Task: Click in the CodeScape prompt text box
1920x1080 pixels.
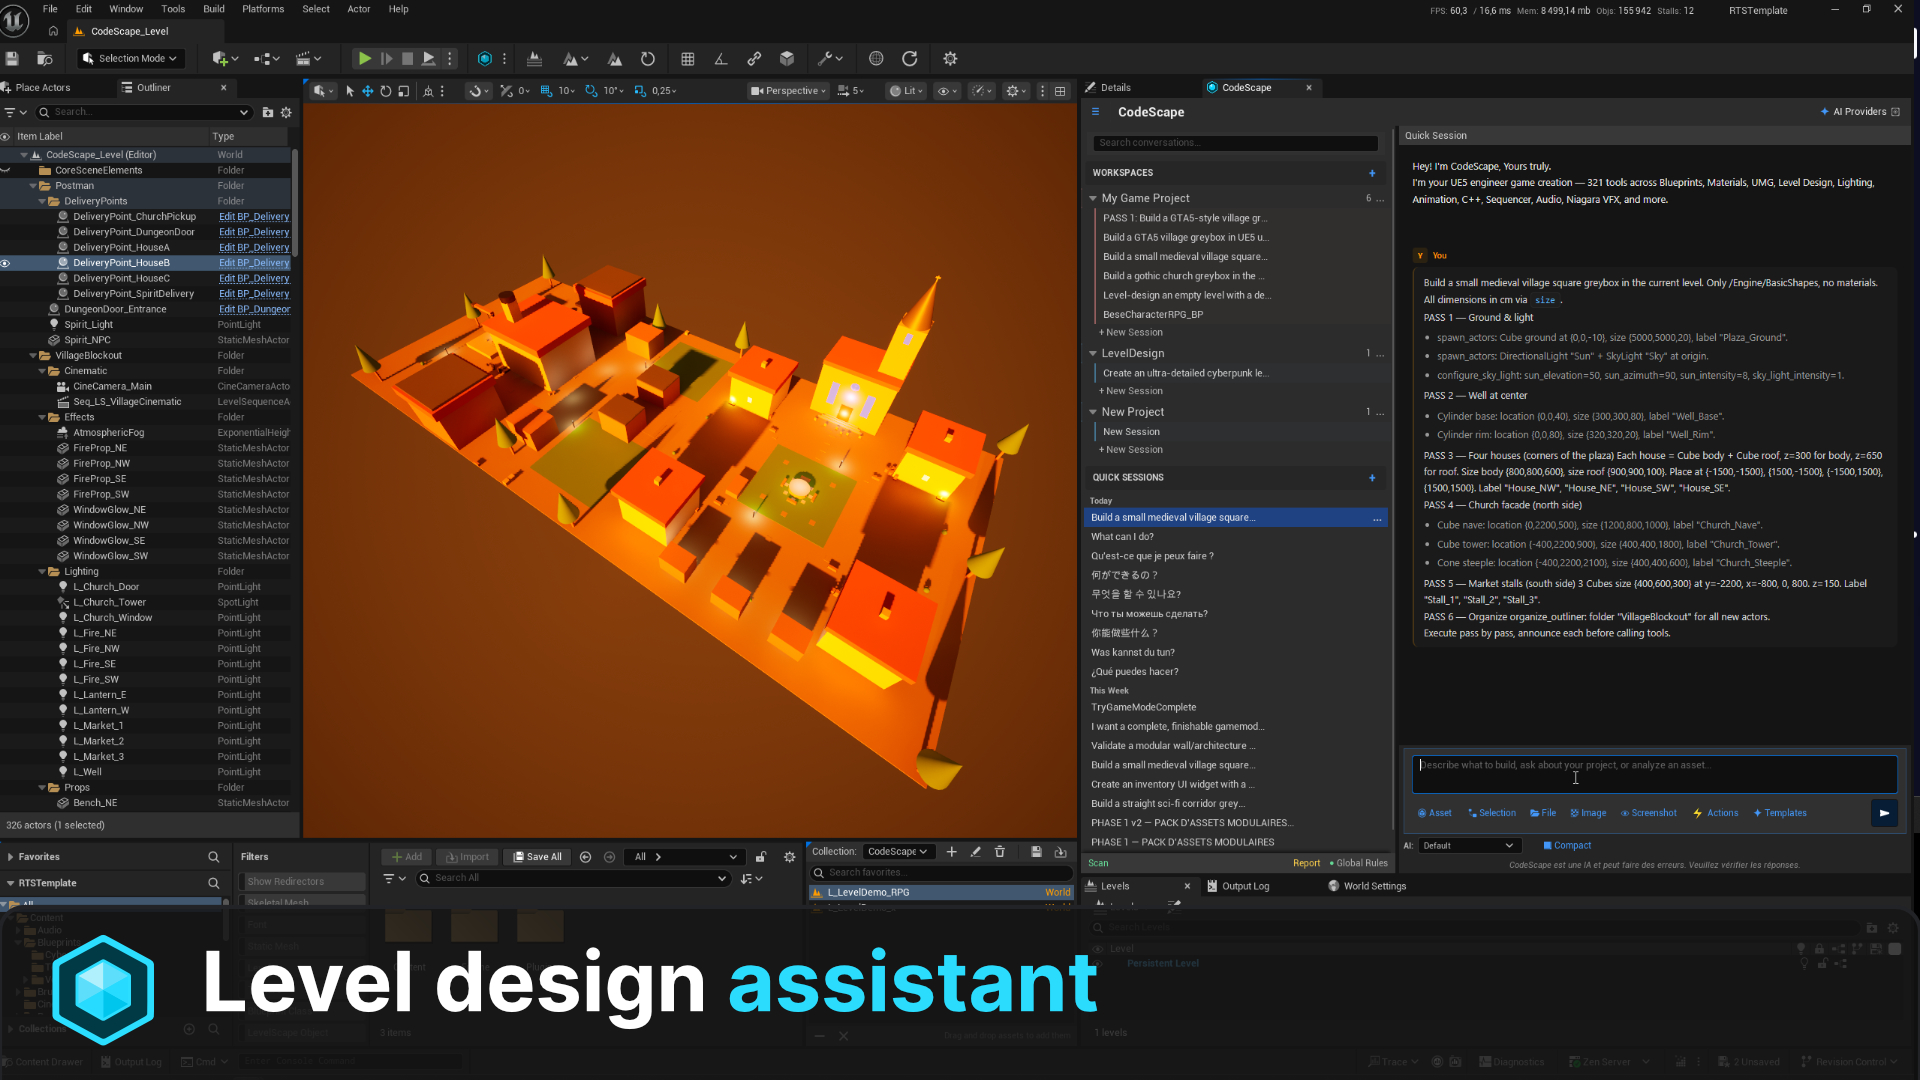Action: (x=1654, y=774)
